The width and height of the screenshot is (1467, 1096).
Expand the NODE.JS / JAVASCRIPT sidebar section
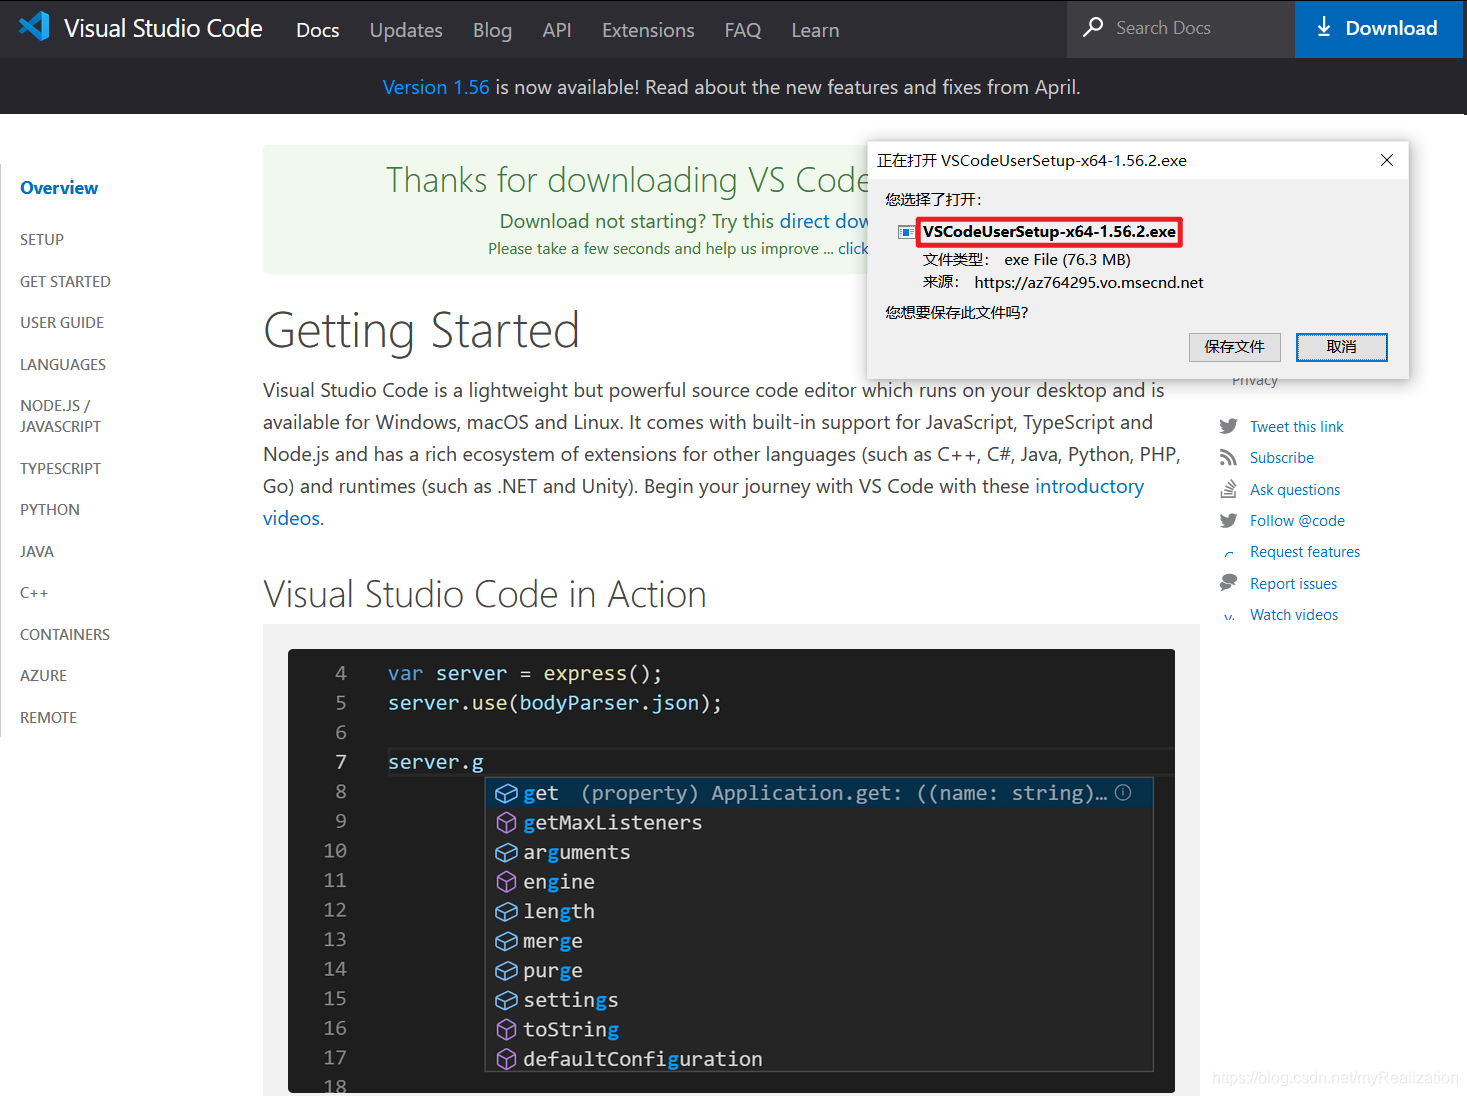(60, 416)
